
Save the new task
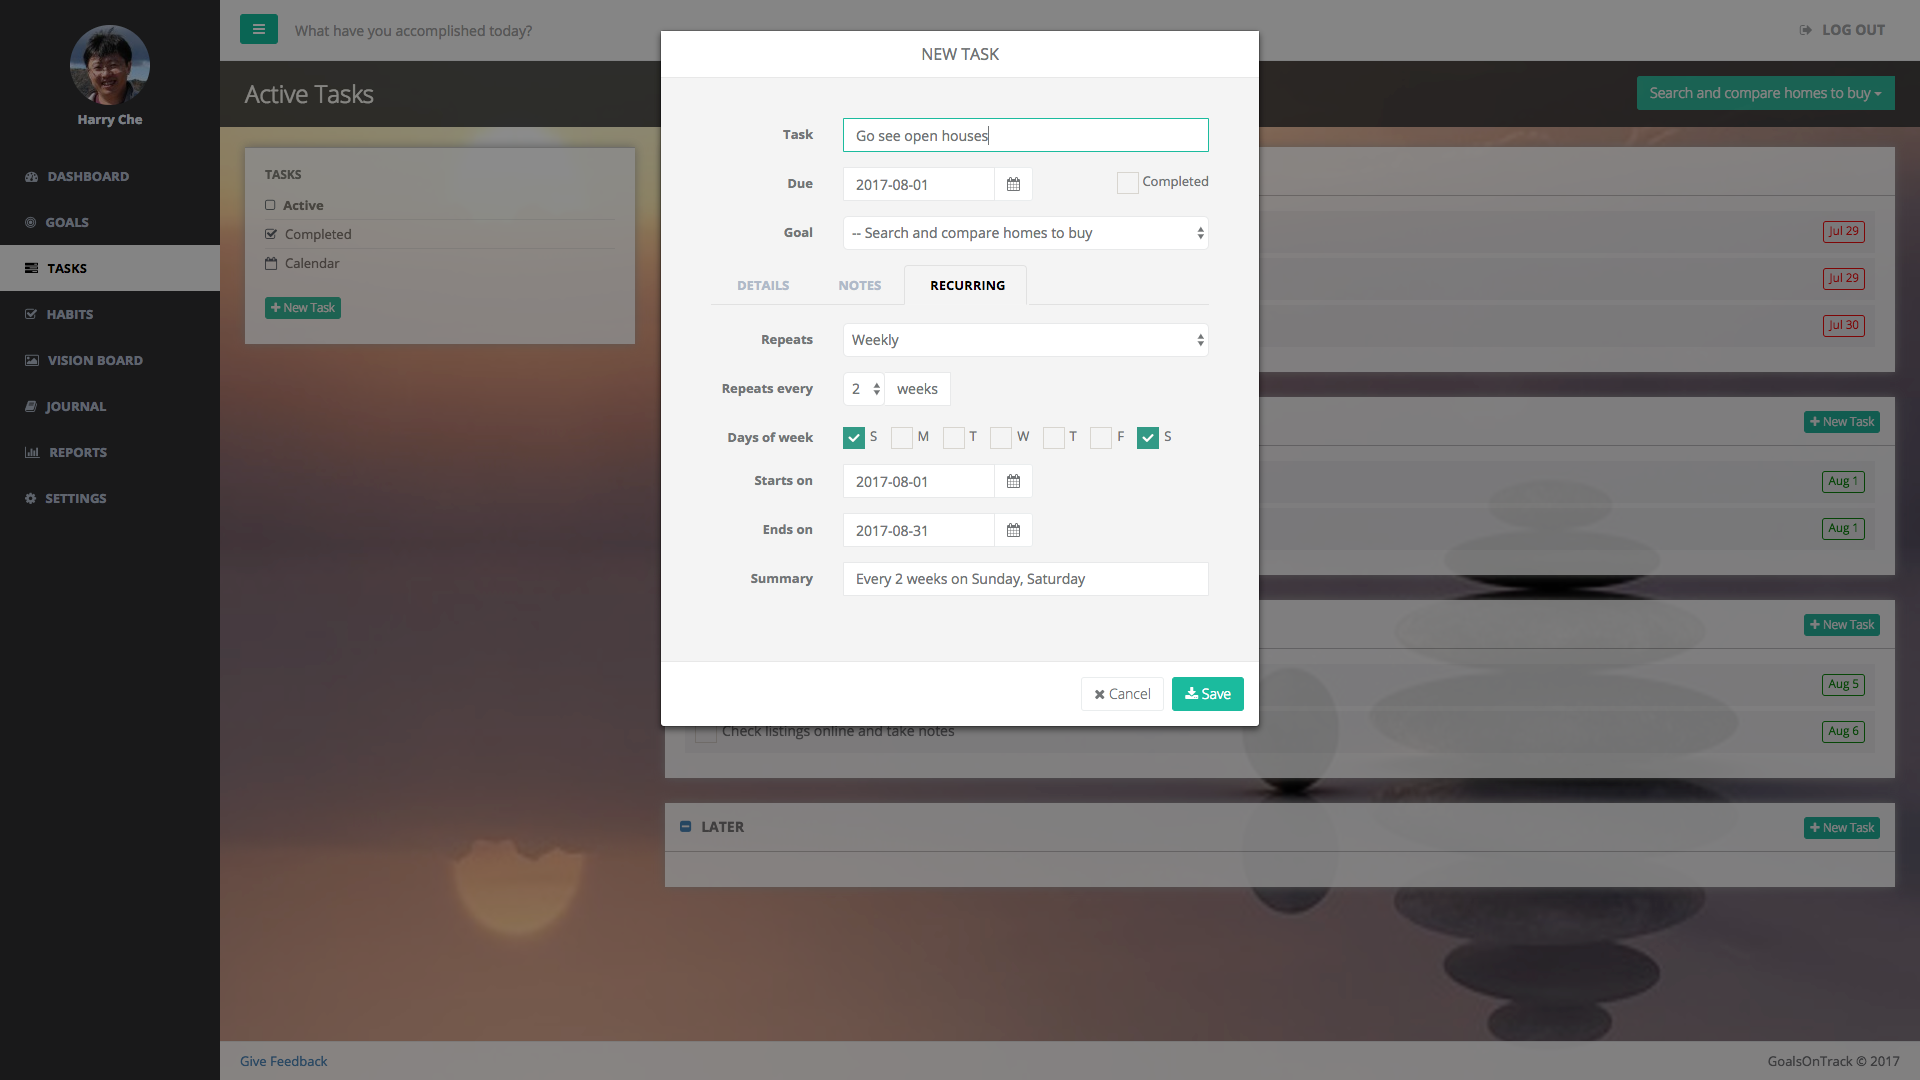(1207, 694)
